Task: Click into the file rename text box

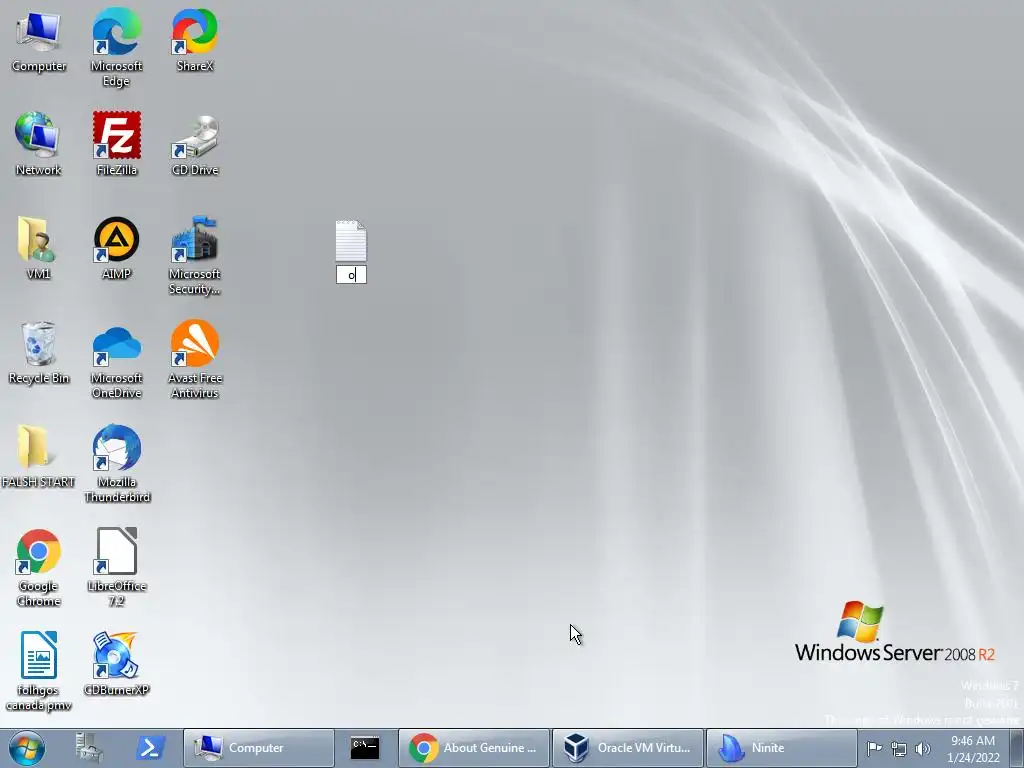Action: click(x=351, y=275)
